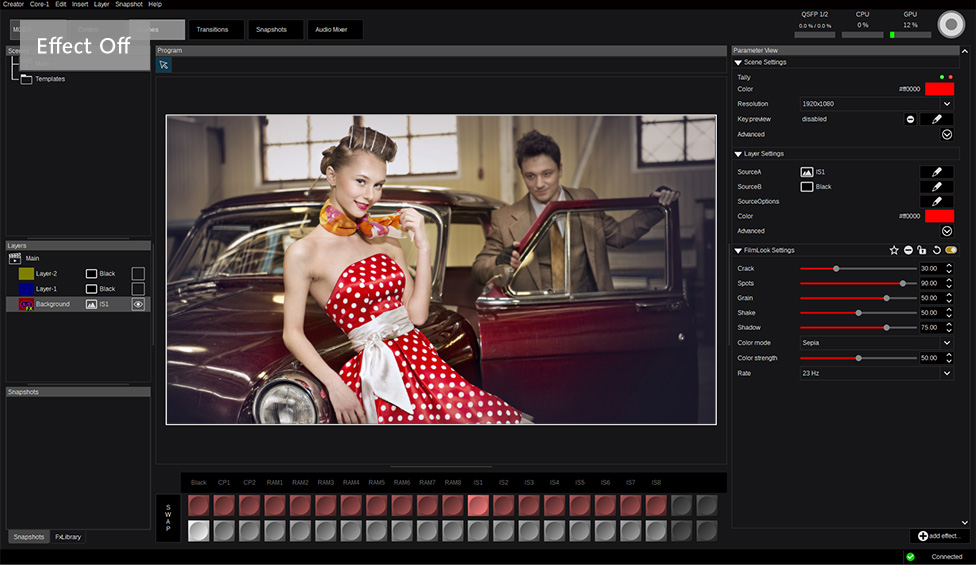
Task: Click the add effect button
Action: tap(939, 536)
